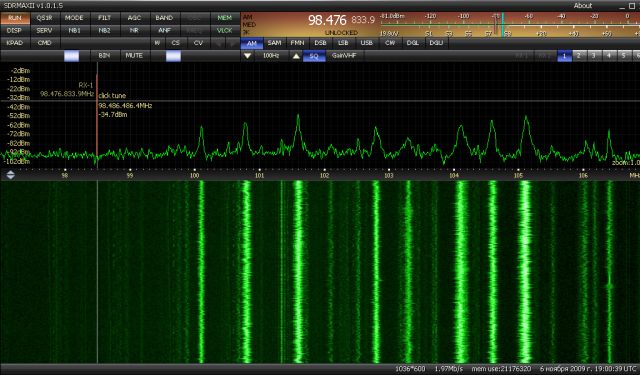Click the zoom level text in spectrum
This screenshot has width=640, height=375.
pyautogui.click(x=626, y=163)
